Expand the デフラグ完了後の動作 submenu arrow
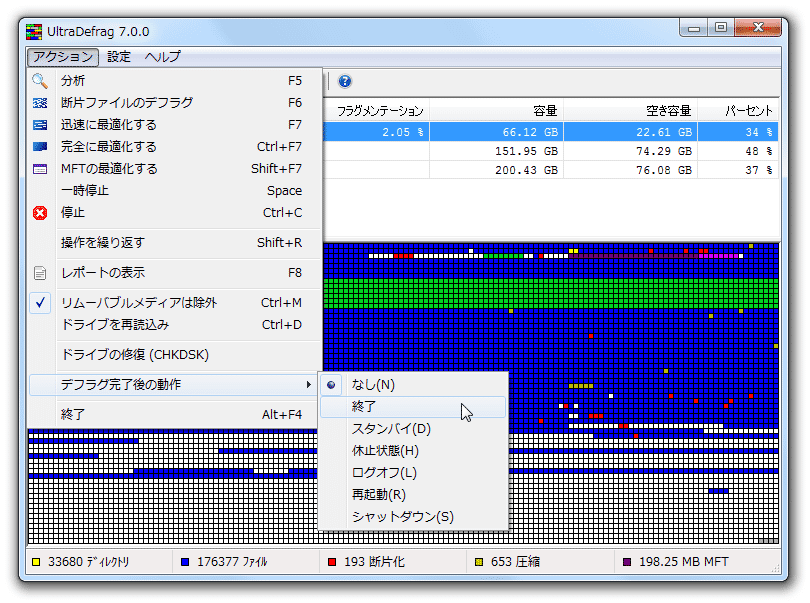Viewport: 810px width, 603px height. pyautogui.click(x=308, y=384)
